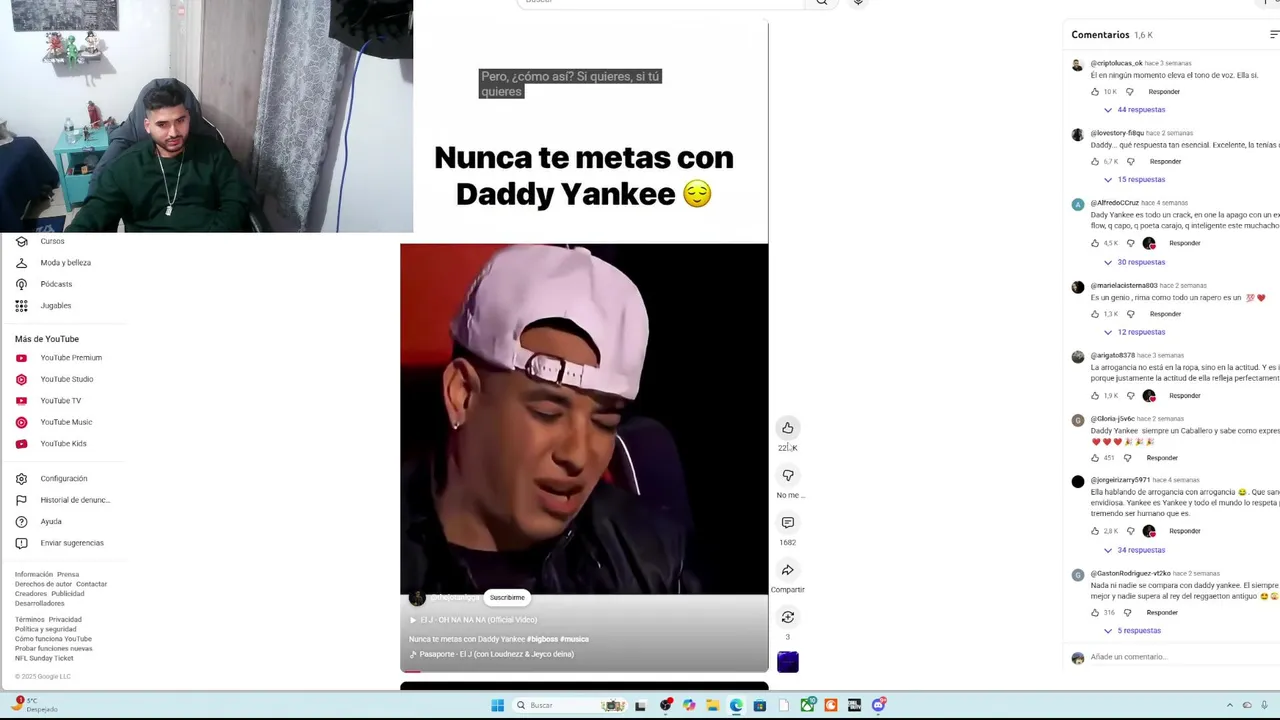Image resolution: width=1280 pixels, height=720 pixels.
Task: Like @lovestory-fi8qu's comment
Action: click(x=1095, y=162)
